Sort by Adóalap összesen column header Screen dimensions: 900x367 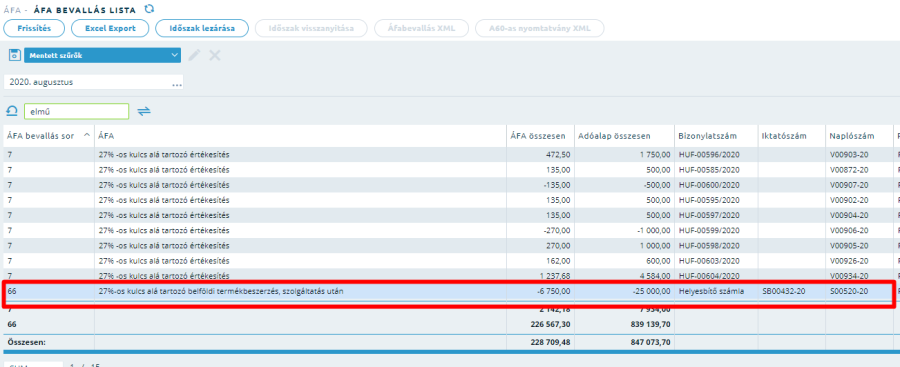point(624,136)
